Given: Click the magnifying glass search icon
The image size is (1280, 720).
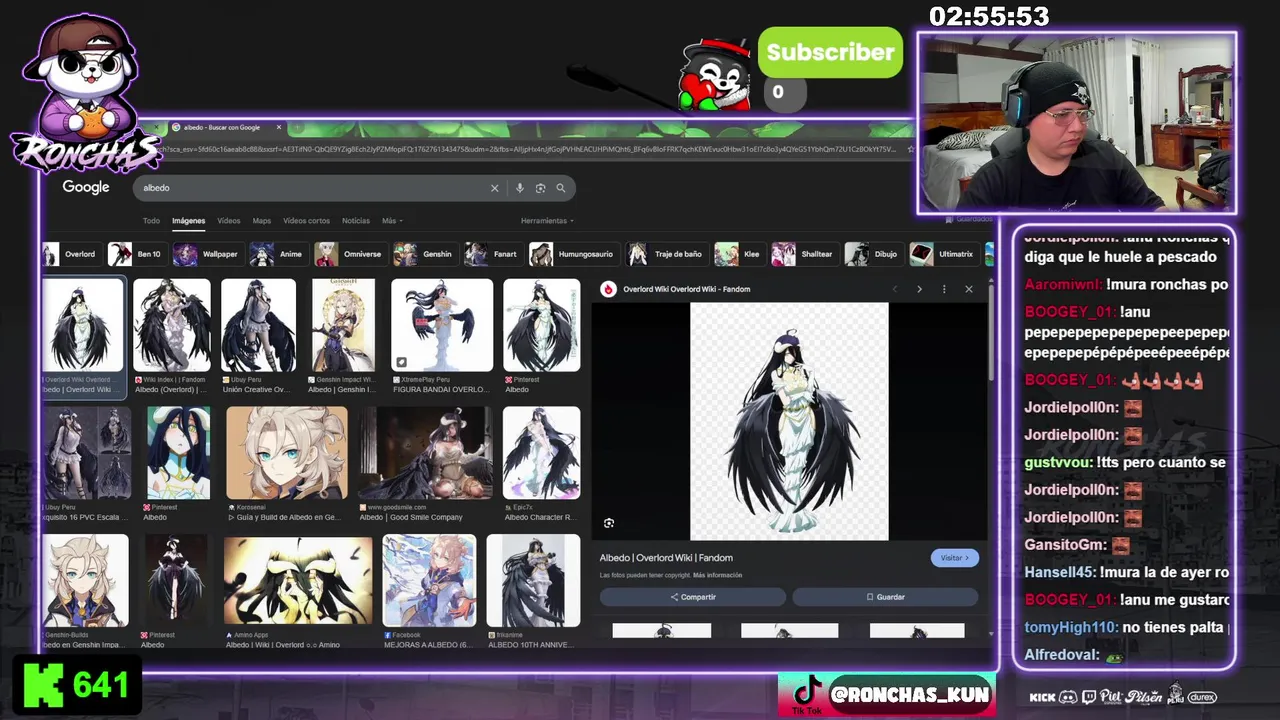Looking at the screenshot, I should tap(561, 188).
